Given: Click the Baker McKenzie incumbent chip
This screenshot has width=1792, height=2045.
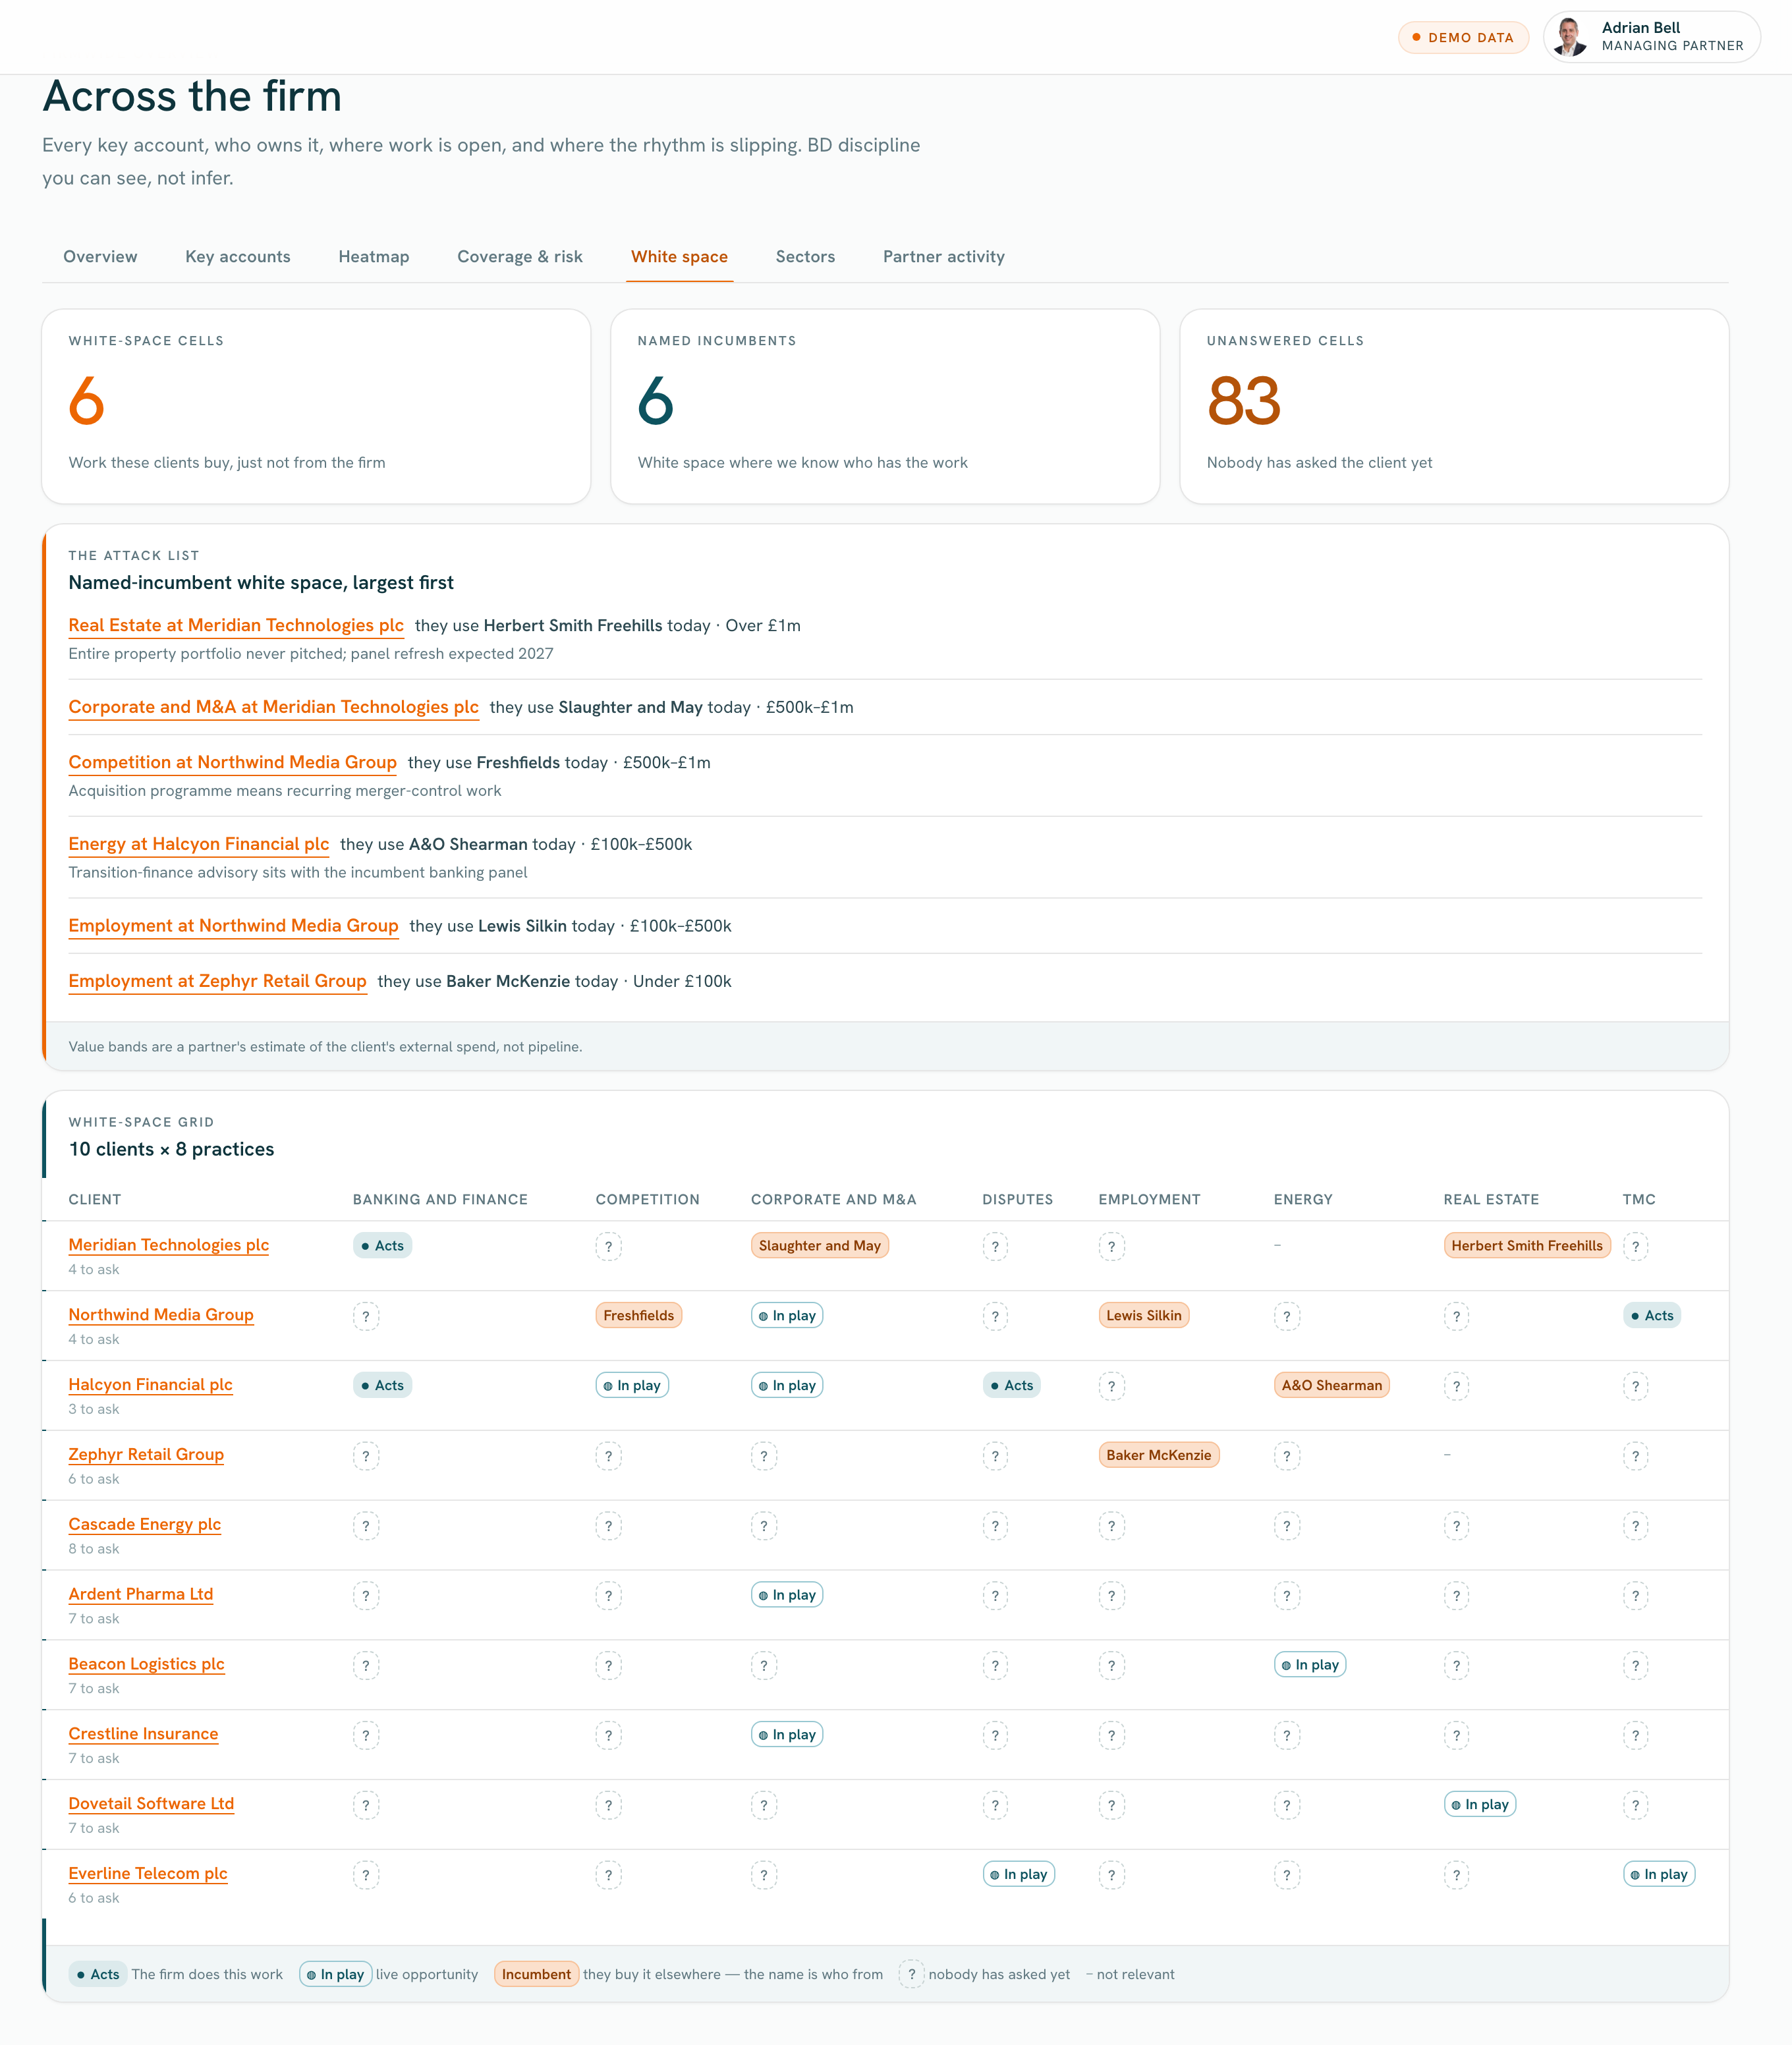Looking at the screenshot, I should [x=1158, y=1456].
